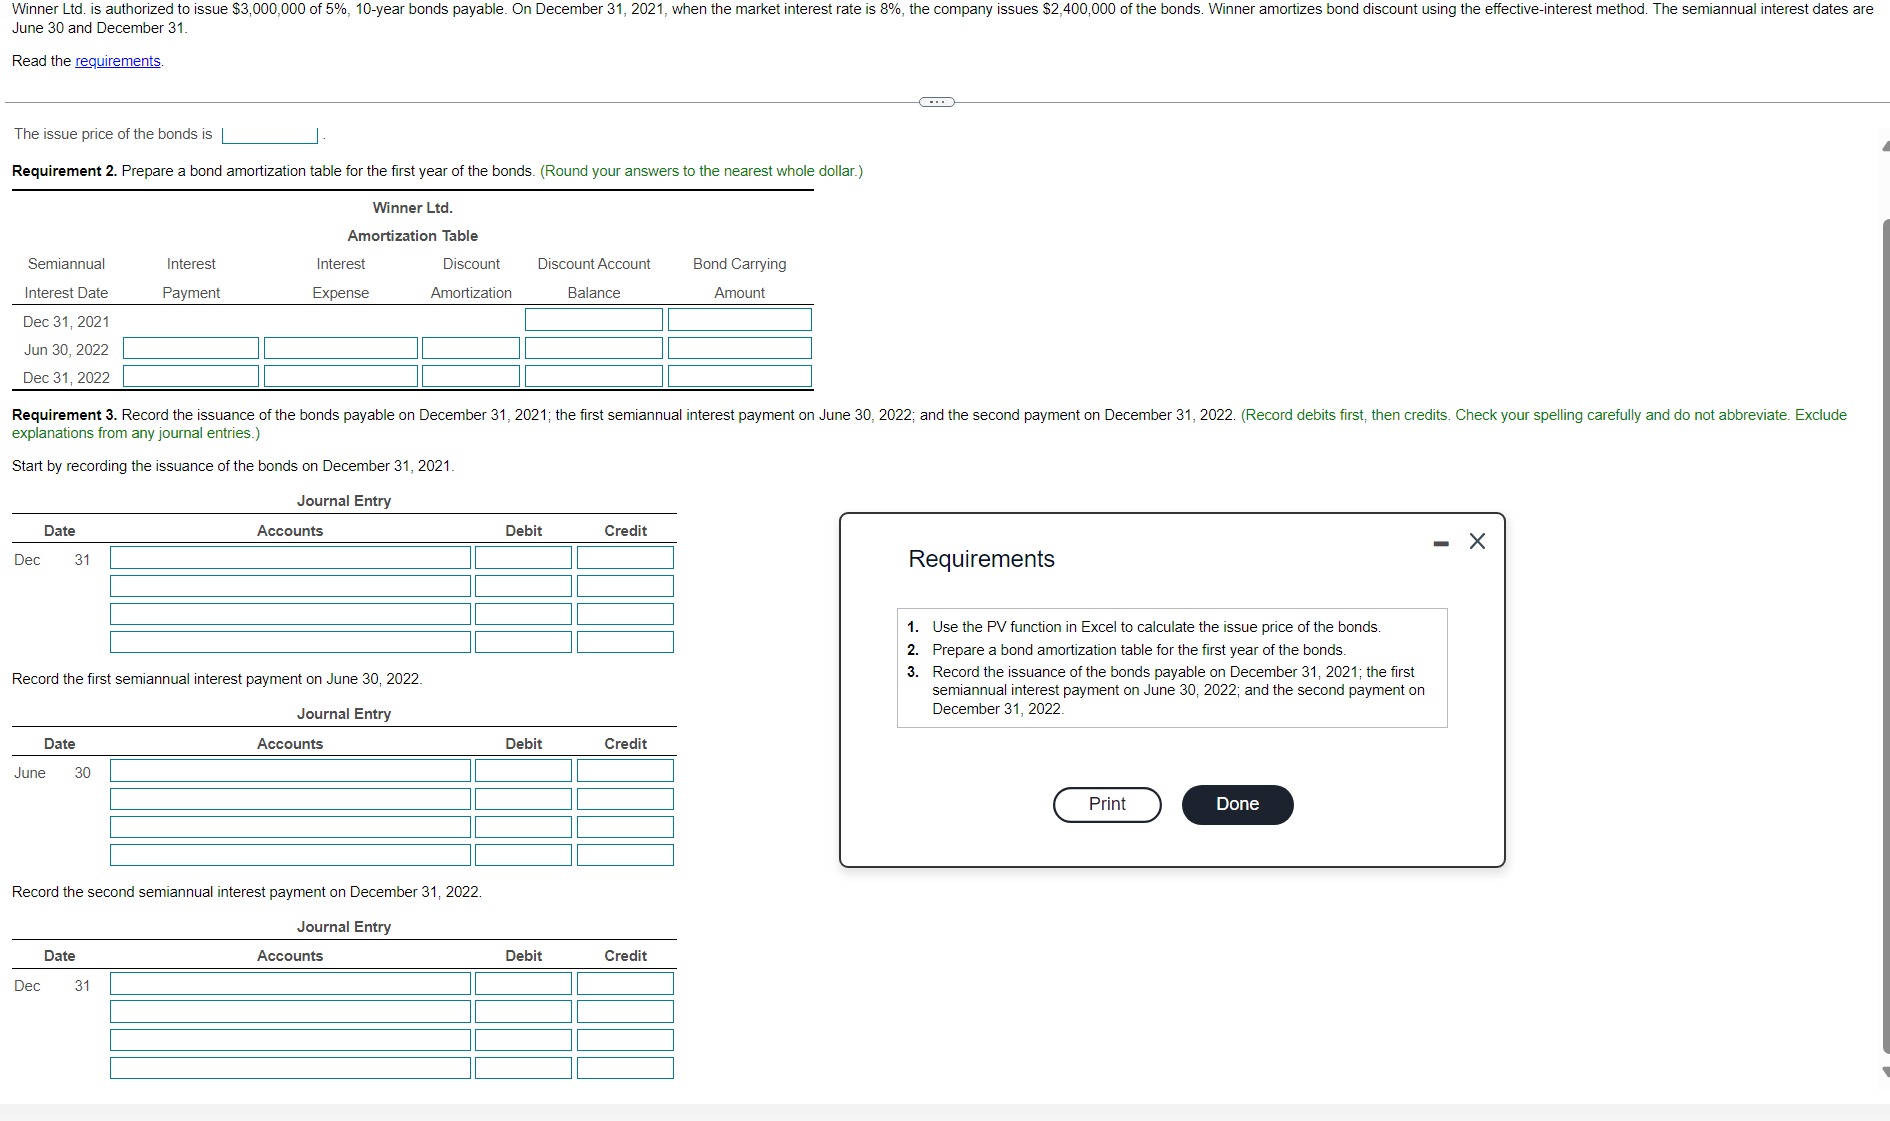
Task: Click first credit field of issuance journal entry
Action: tap(625, 558)
